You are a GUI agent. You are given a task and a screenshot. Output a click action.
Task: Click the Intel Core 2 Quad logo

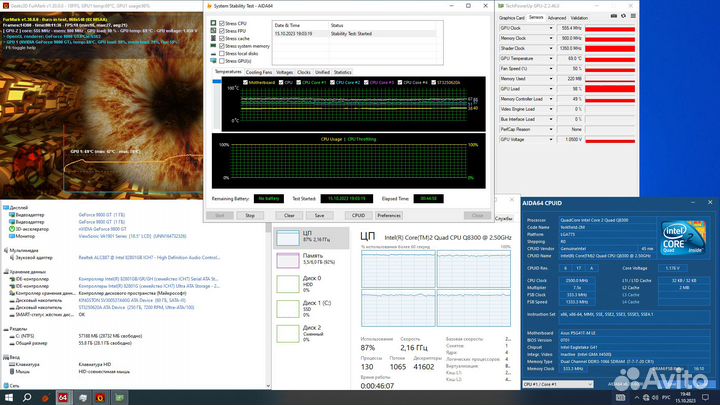pos(682,237)
